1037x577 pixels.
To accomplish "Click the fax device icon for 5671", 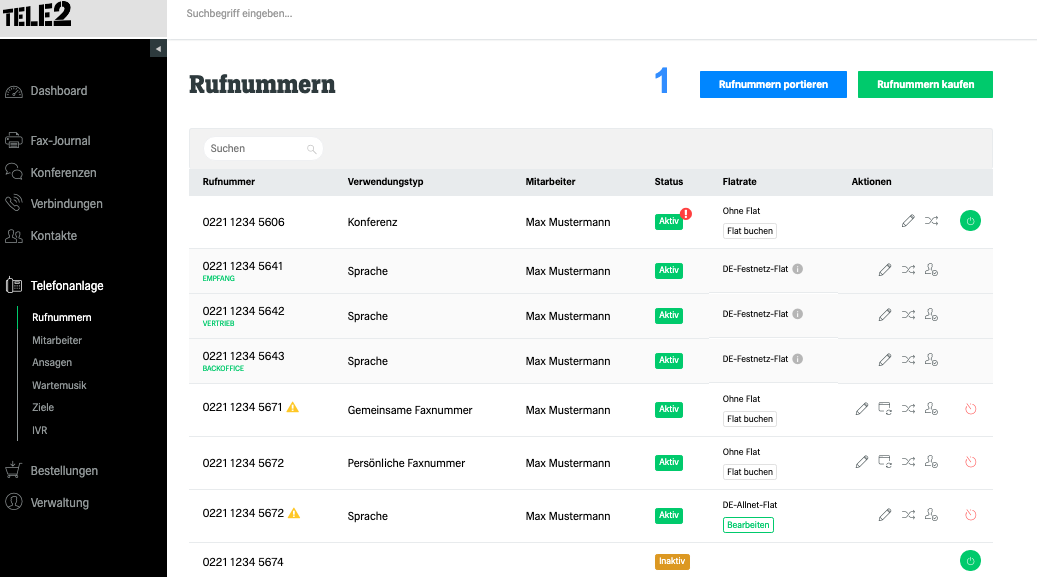I will [885, 408].
